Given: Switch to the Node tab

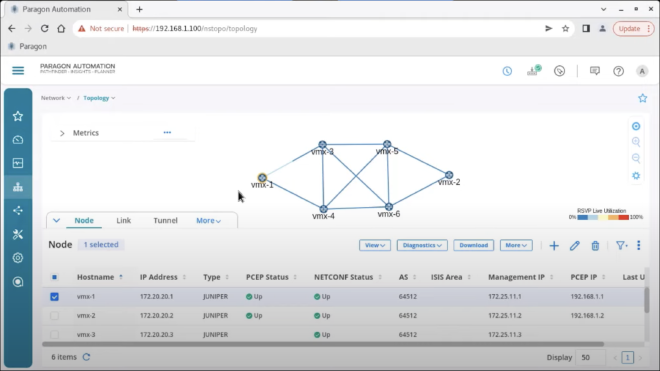Looking at the screenshot, I should [x=84, y=220].
